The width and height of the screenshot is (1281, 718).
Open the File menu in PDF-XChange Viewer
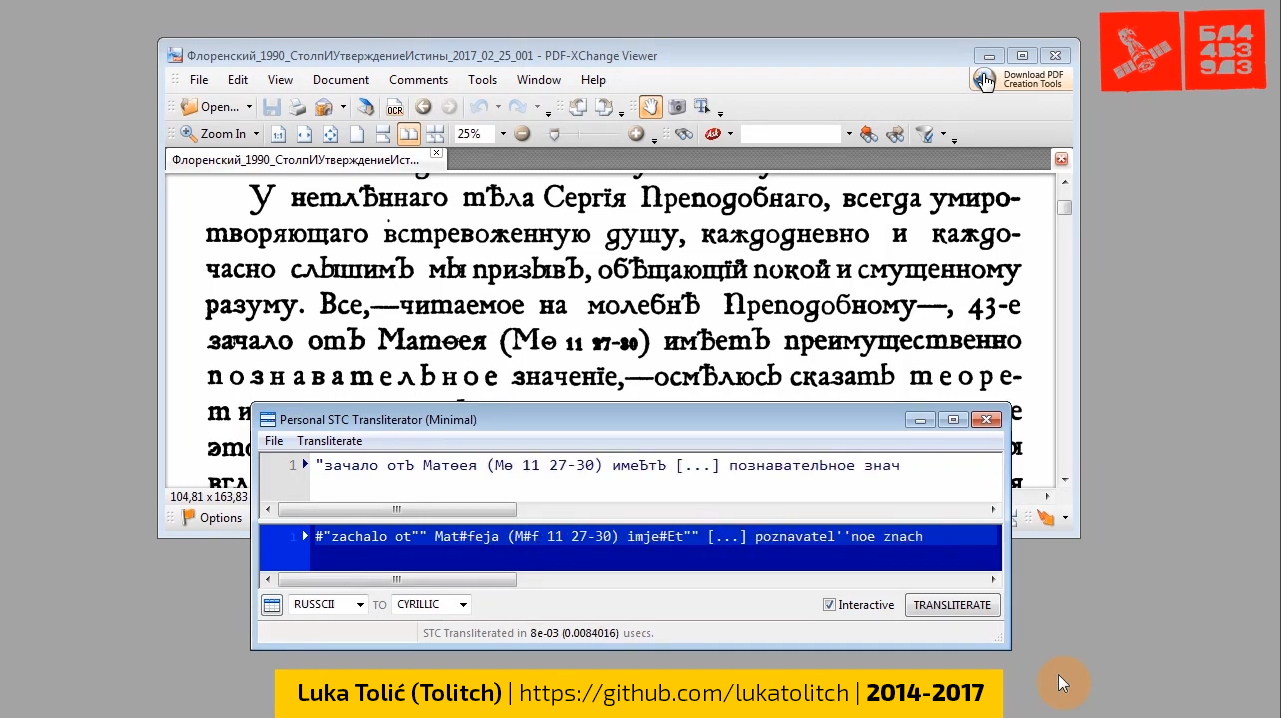199,80
